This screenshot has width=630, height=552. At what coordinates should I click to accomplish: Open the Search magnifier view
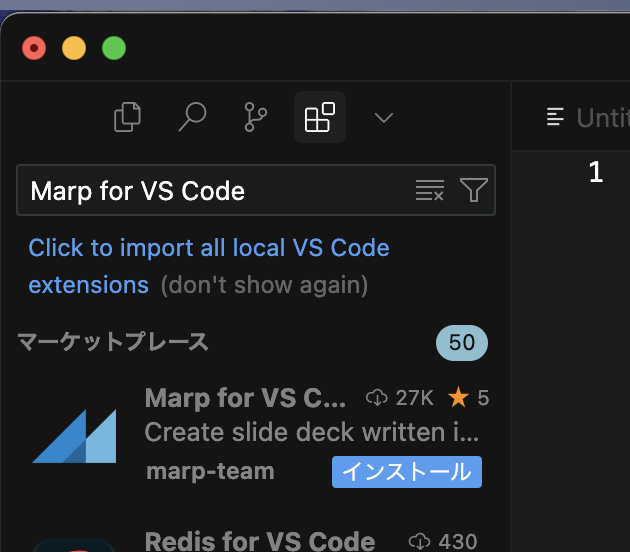pyautogui.click(x=192, y=117)
